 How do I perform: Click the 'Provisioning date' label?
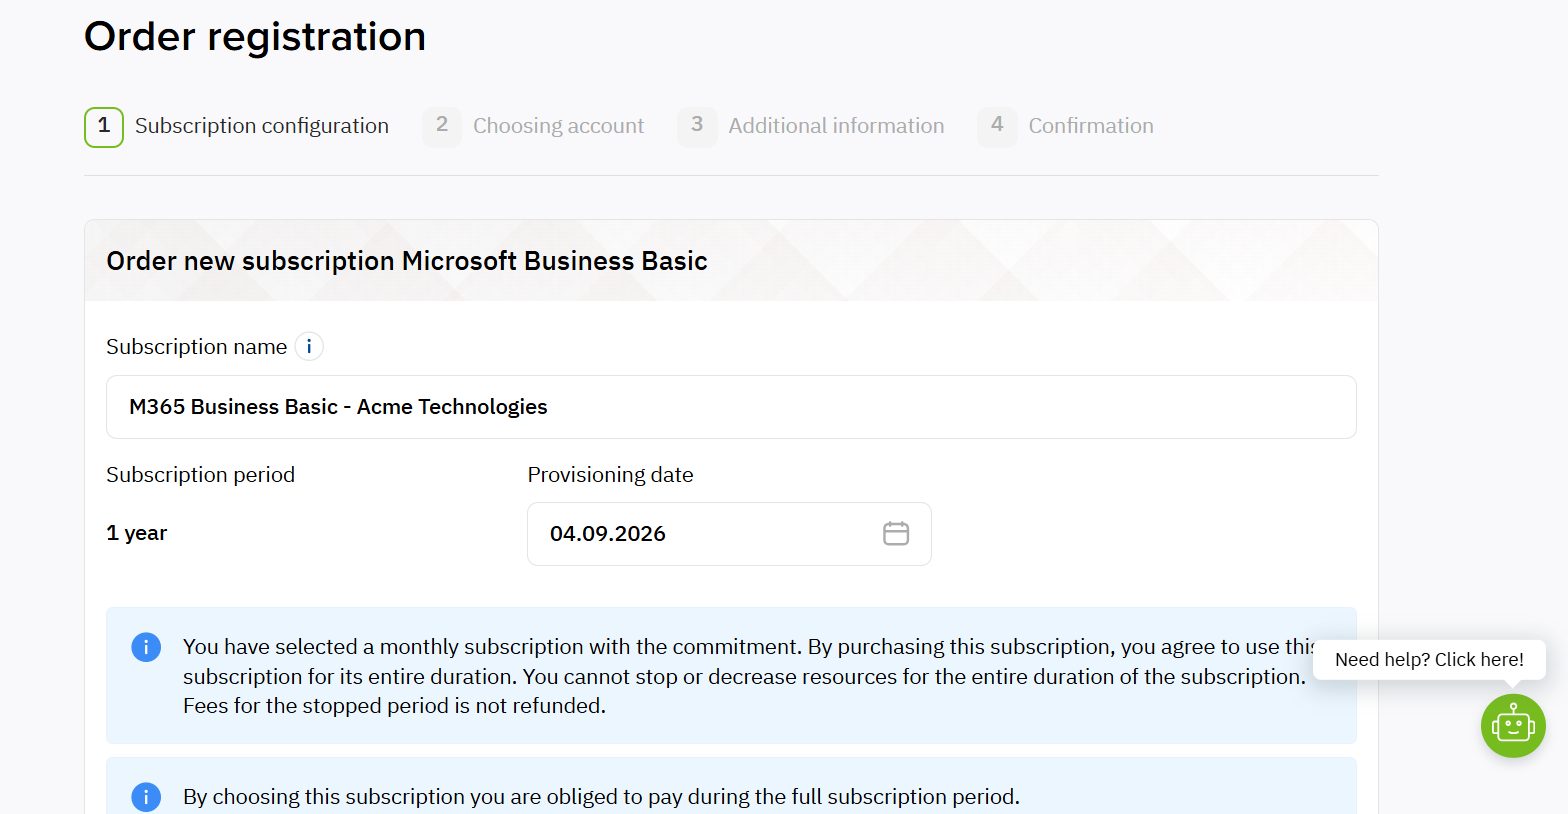click(x=610, y=475)
